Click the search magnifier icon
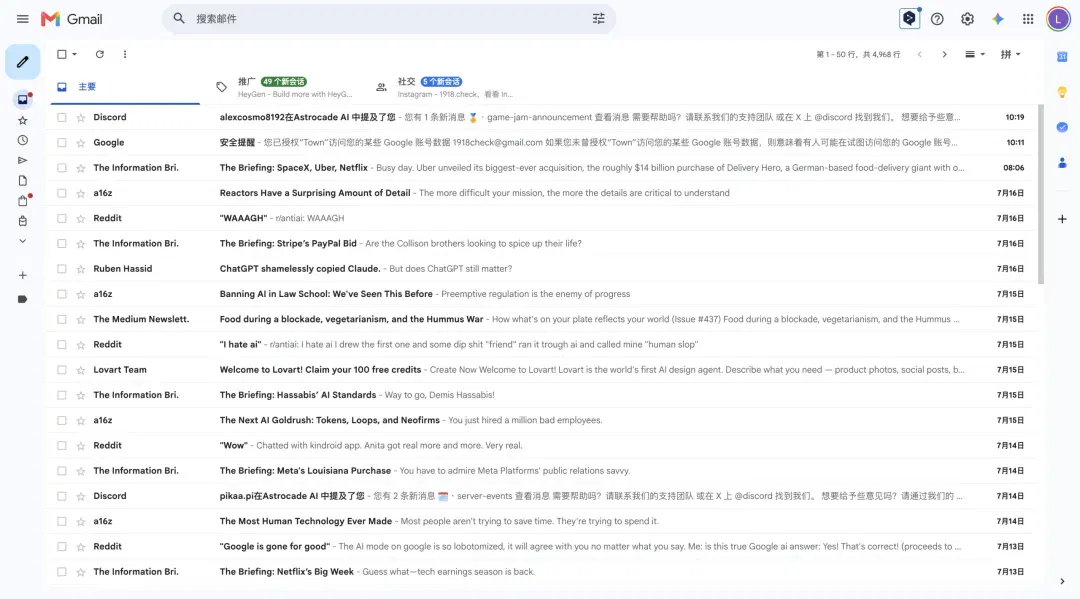 point(179,19)
